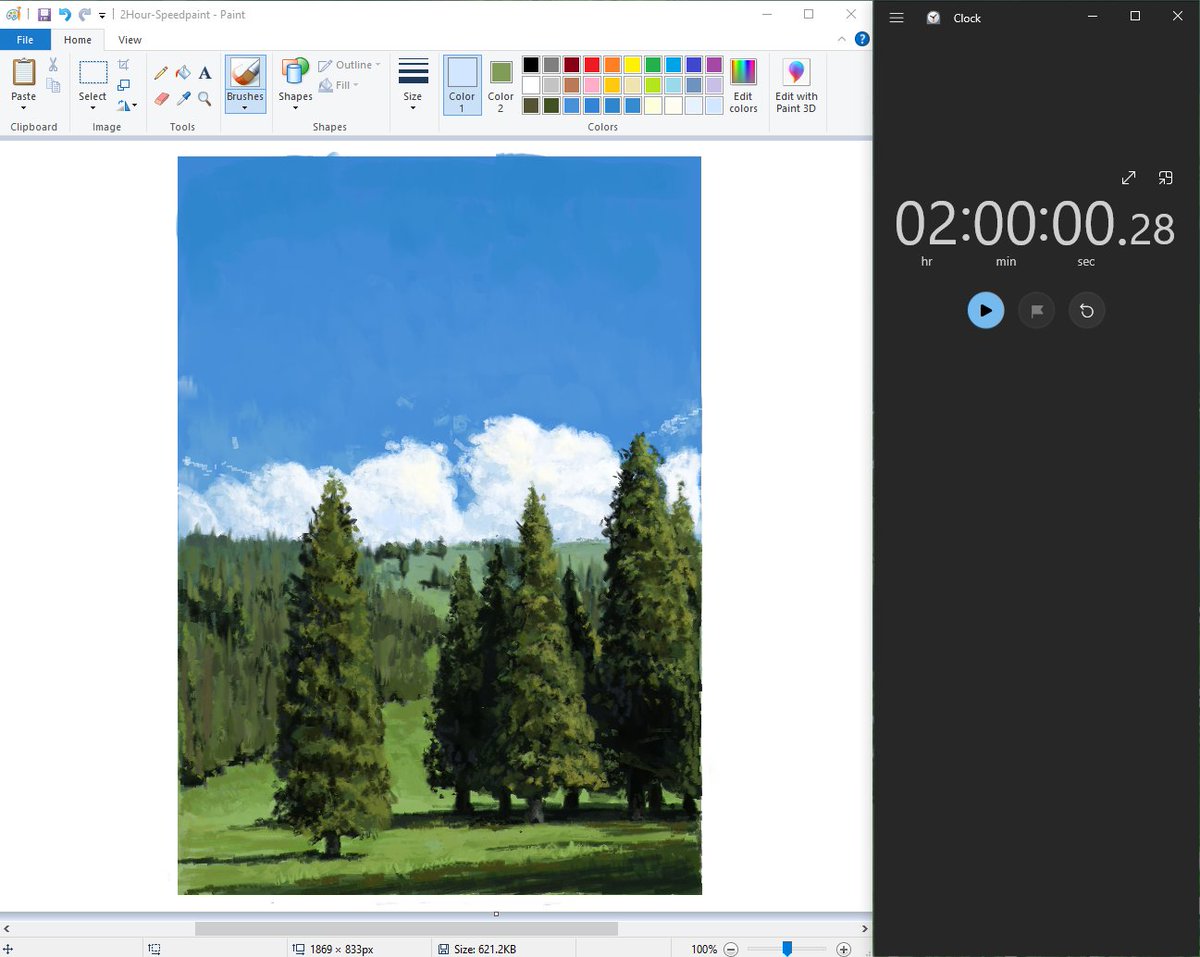The image size is (1200, 957).
Task: Pick the black color swatch
Action: (531, 65)
